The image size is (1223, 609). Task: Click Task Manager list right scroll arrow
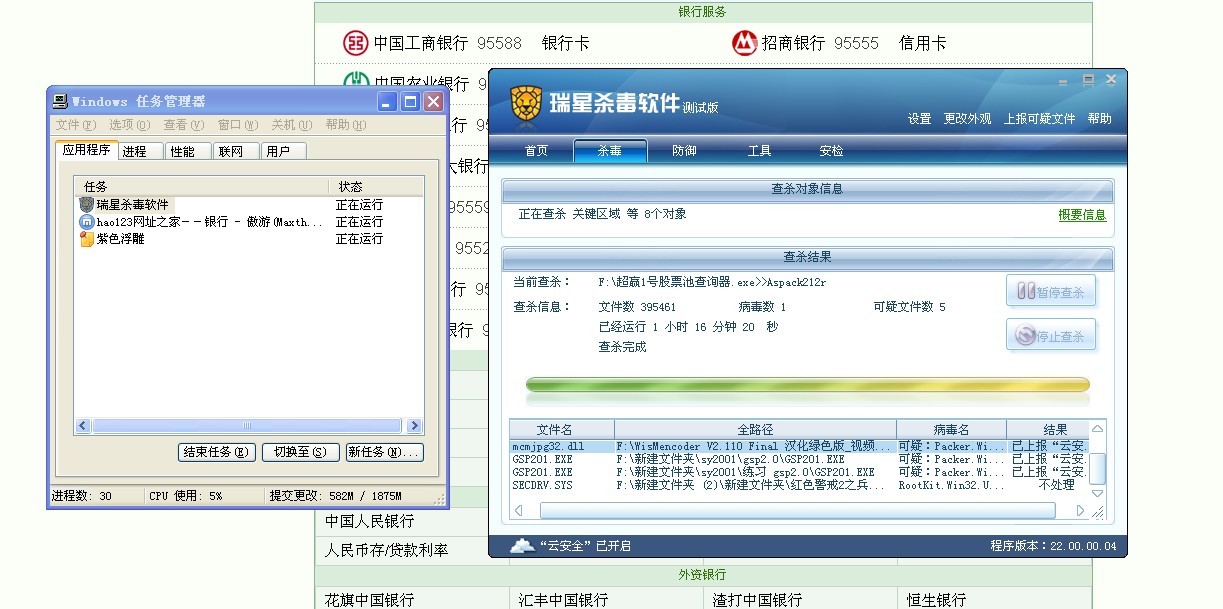point(414,426)
